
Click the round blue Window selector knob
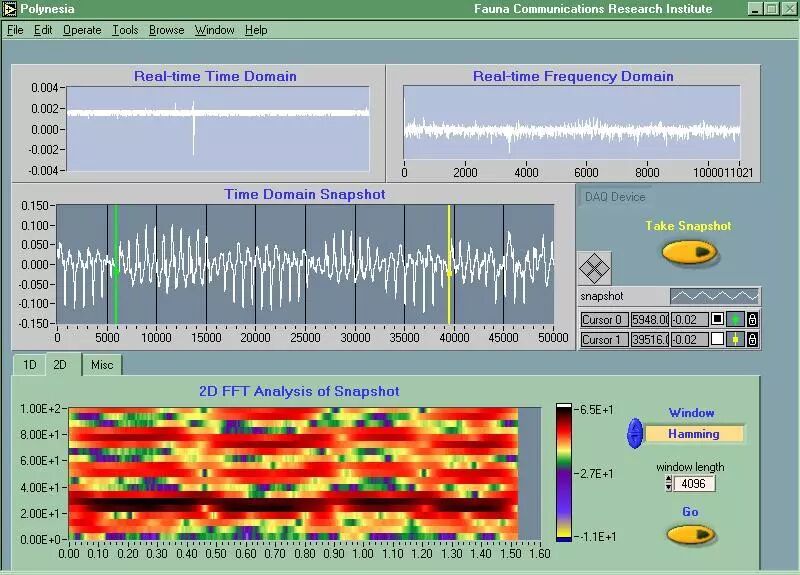(x=635, y=434)
